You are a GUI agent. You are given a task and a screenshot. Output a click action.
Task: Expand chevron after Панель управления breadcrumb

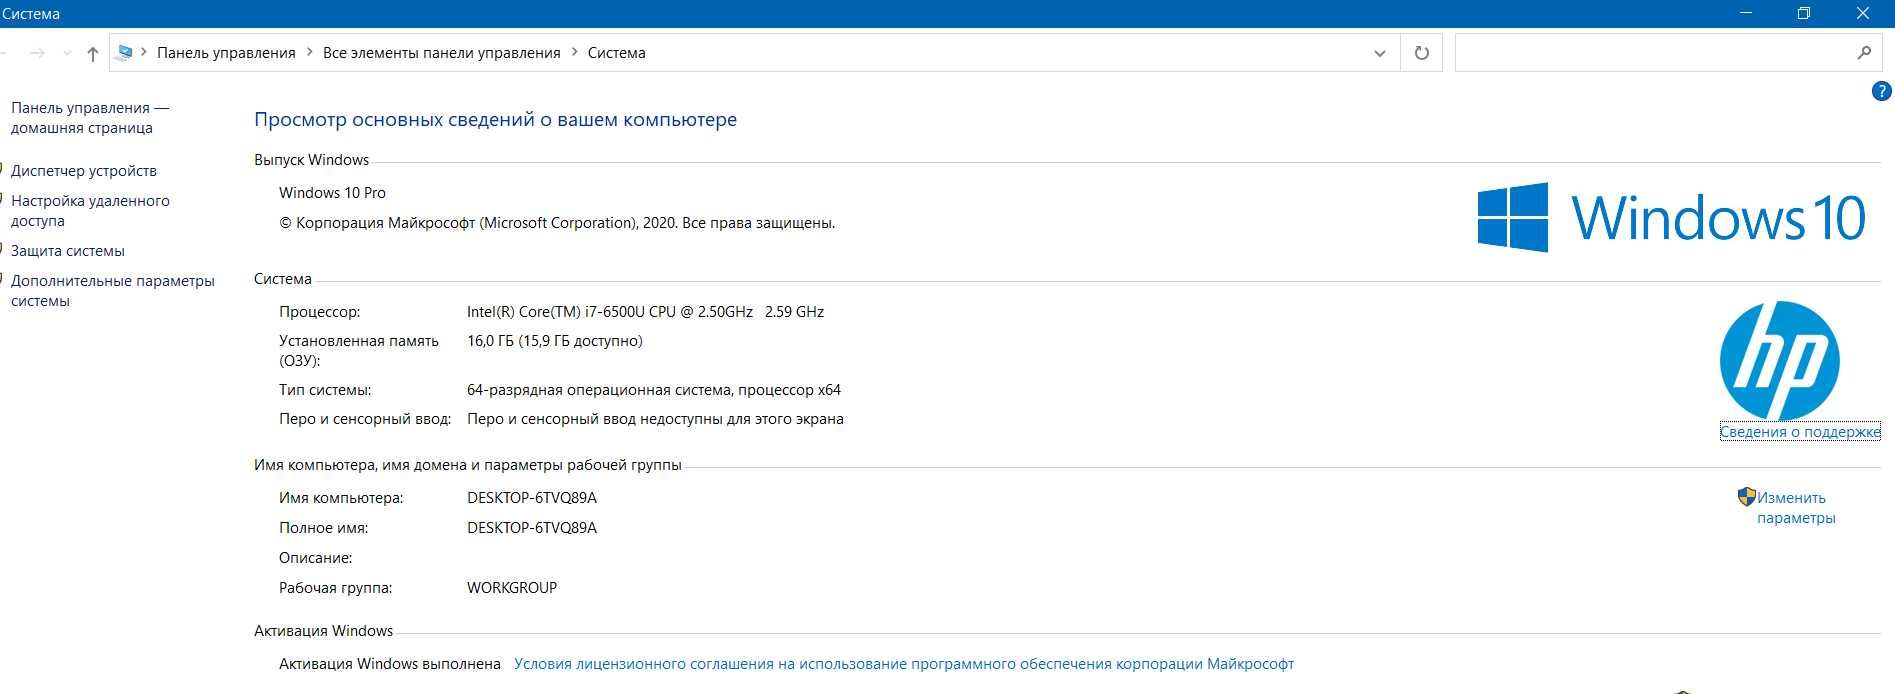310,53
